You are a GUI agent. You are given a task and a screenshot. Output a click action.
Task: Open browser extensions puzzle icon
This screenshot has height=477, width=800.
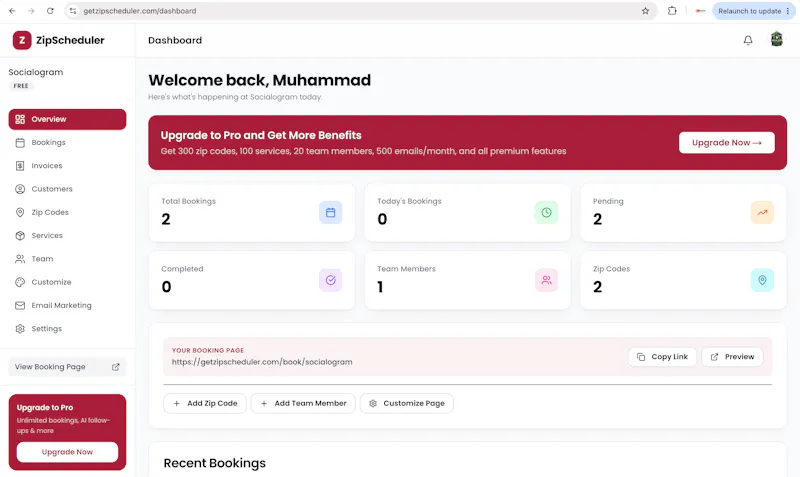(672, 11)
